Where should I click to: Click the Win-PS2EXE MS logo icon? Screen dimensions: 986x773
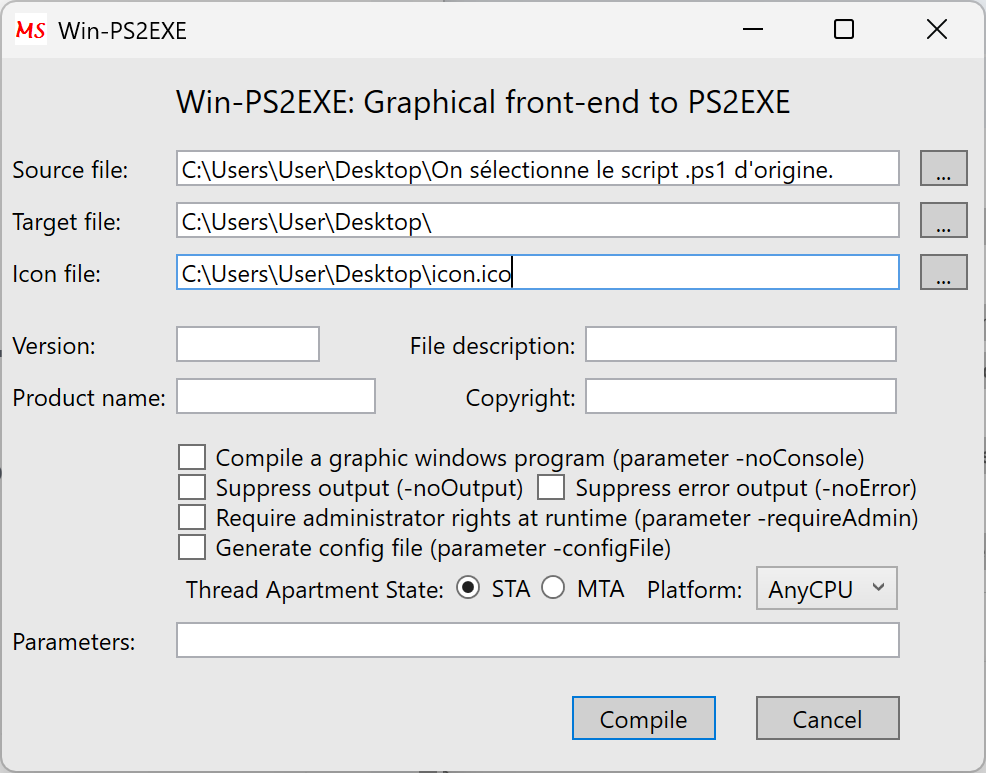pyautogui.click(x=29, y=30)
